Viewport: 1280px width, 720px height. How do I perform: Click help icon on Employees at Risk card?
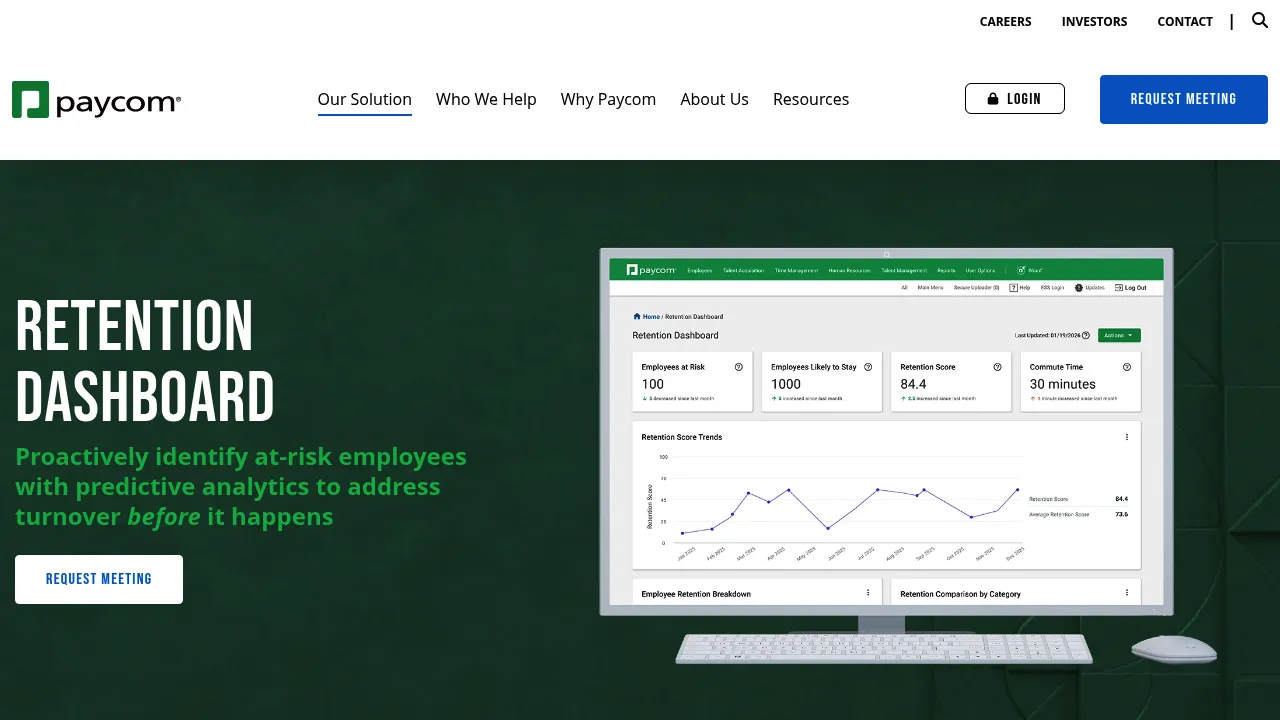click(x=738, y=367)
